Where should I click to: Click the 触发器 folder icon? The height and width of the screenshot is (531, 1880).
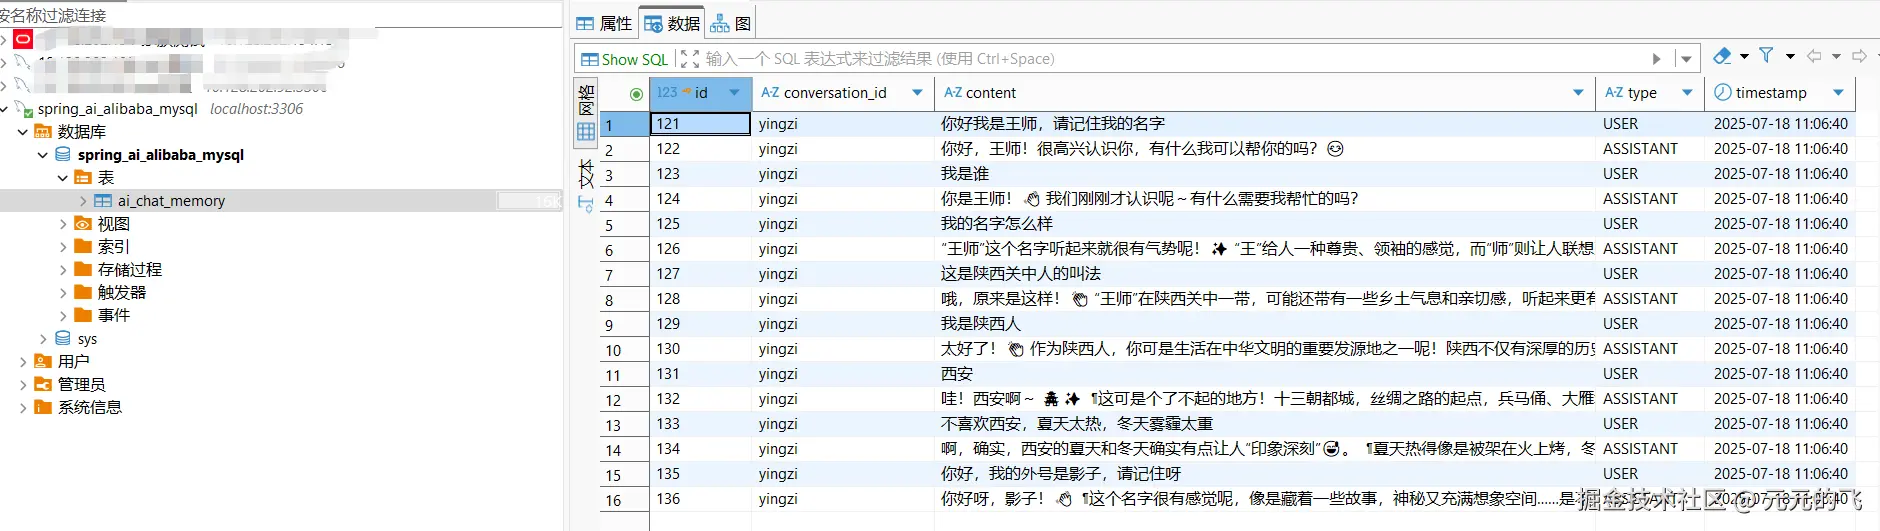pyautogui.click(x=83, y=292)
